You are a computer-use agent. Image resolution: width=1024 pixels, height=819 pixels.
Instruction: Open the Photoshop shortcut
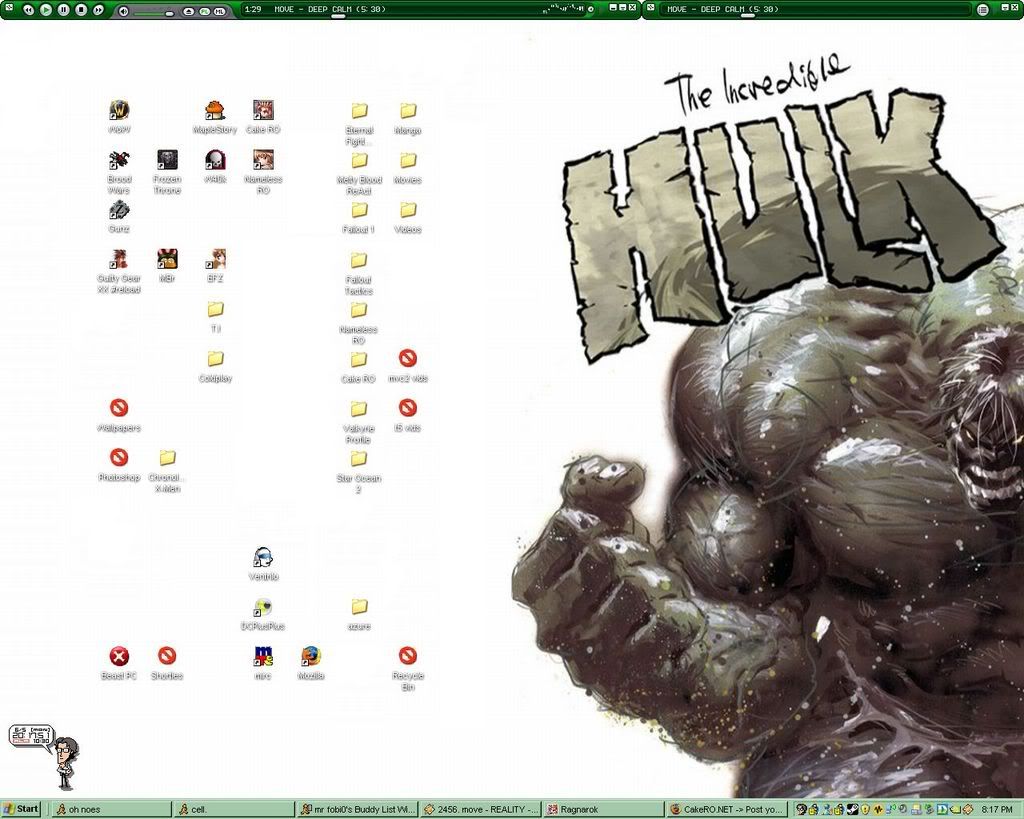pos(119,466)
